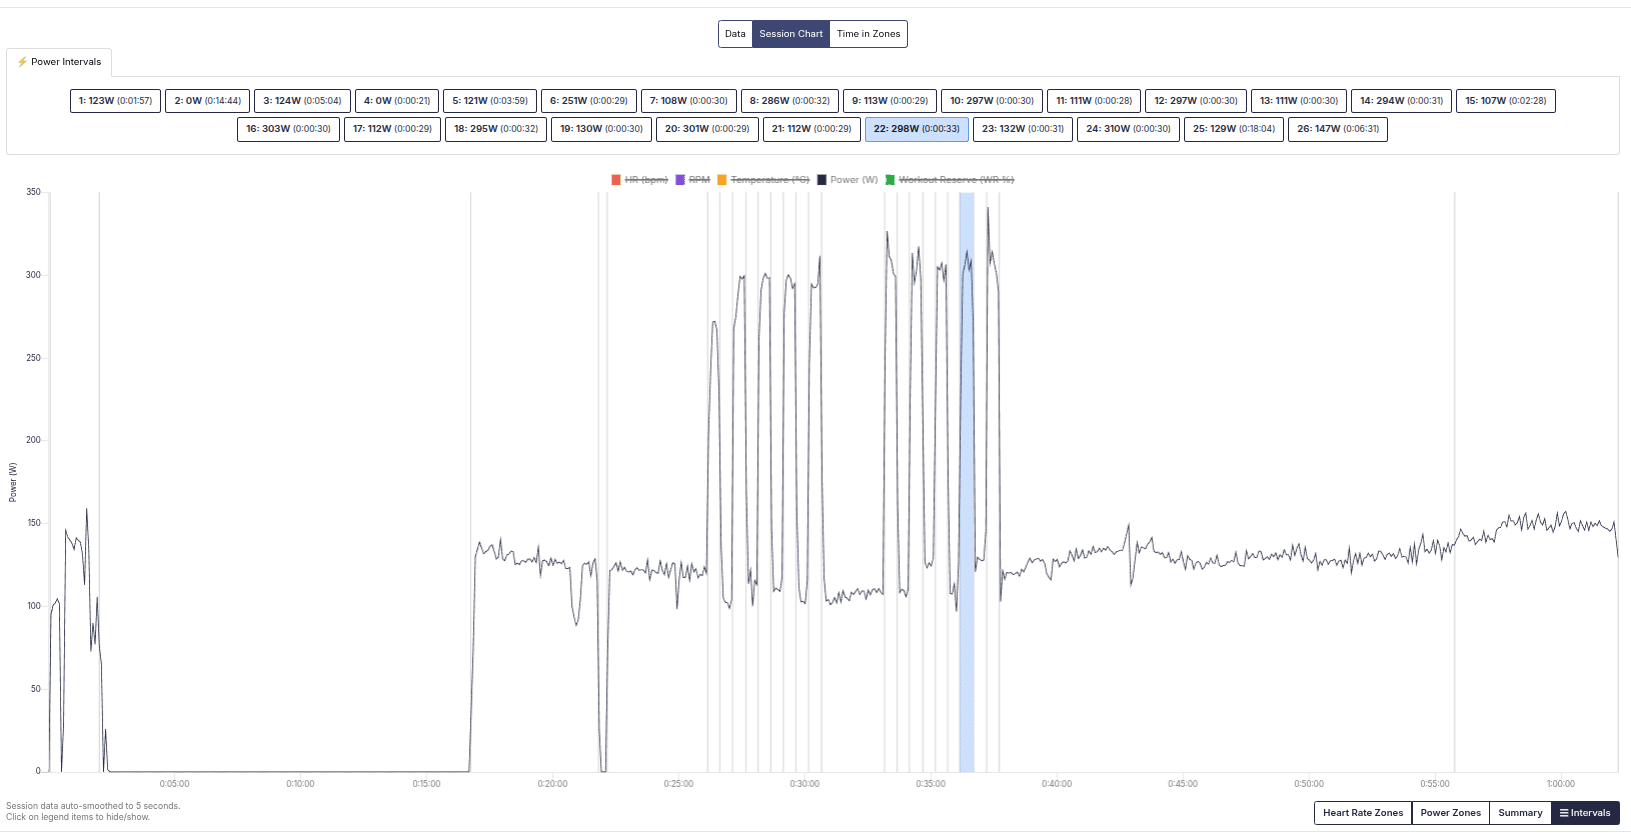Click the hamburger icon on the Intervals button
The image size is (1631, 836).
pos(1564,813)
